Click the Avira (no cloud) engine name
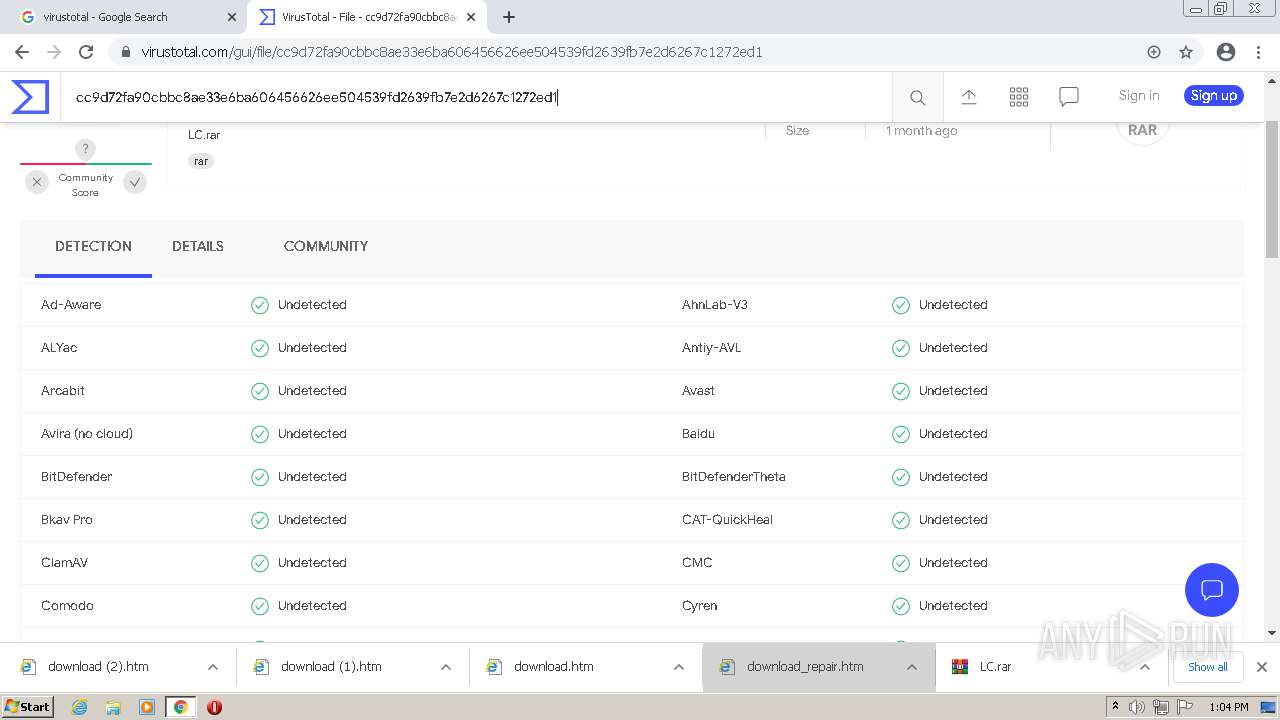The width and height of the screenshot is (1280, 720). (87, 434)
